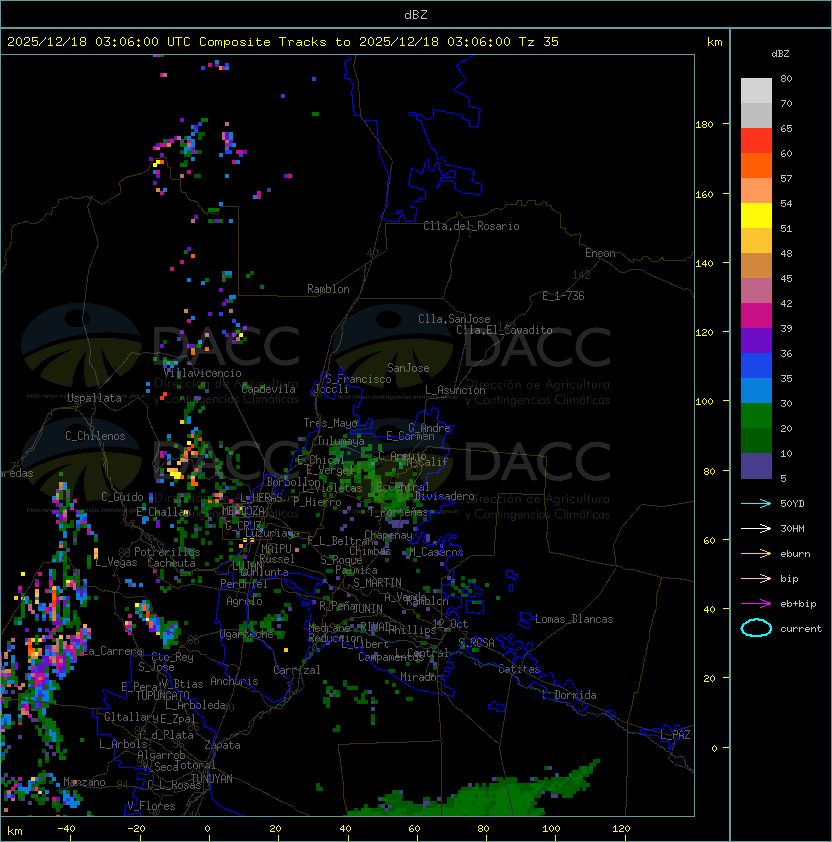Click the 'Agrelo' map label

tap(244, 601)
